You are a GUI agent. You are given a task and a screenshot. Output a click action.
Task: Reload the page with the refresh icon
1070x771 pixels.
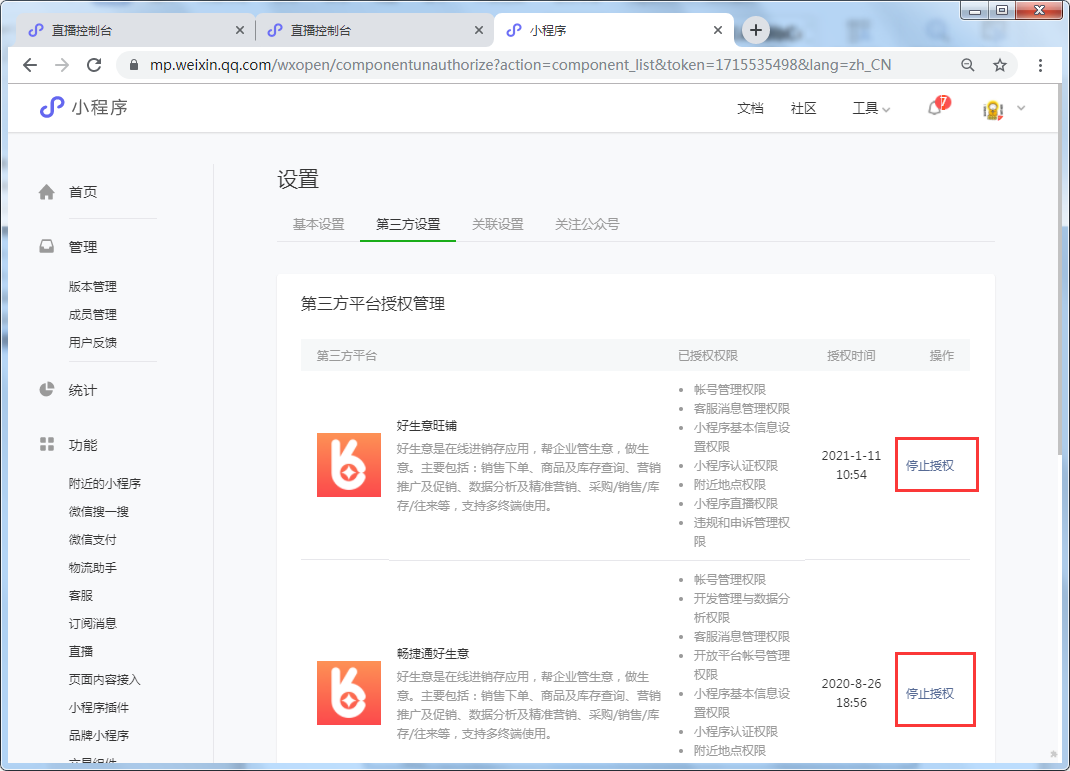tap(94, 65)
